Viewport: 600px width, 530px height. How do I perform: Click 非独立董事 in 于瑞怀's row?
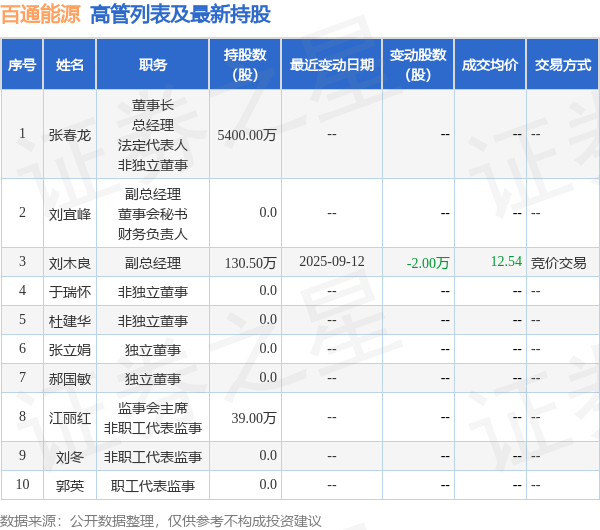(x=153, y=292)
